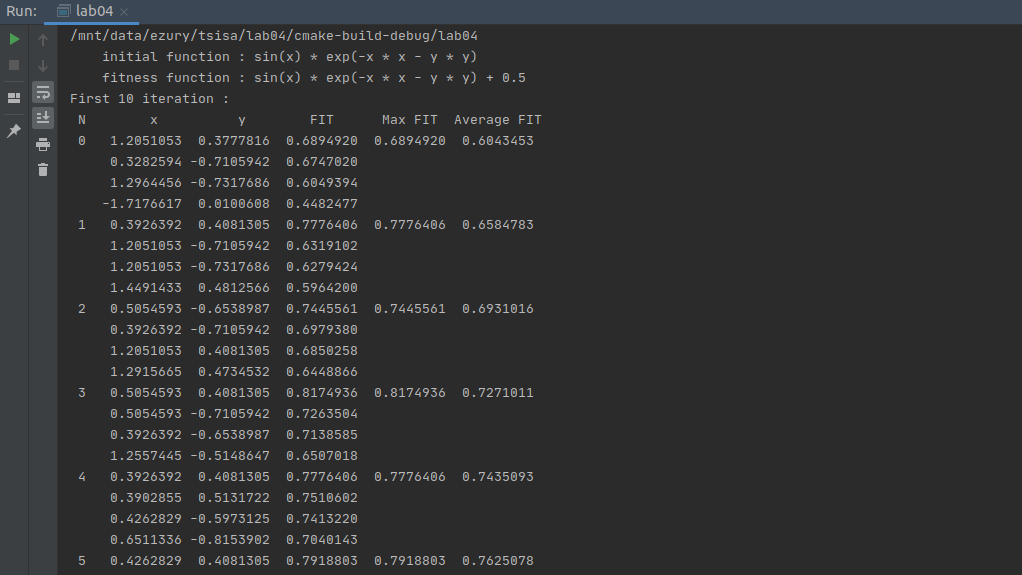Screen dimensions: 1022x575
Task: Click y value -0.5148647
Action: pyautogui.click(x=229, y=456)
